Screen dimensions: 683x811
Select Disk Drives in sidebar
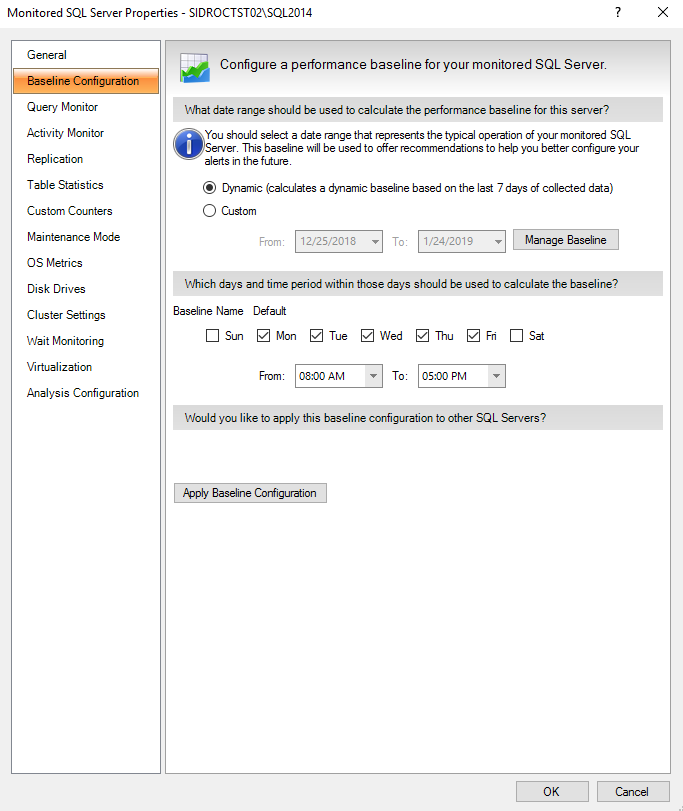[x=86, y=289]
